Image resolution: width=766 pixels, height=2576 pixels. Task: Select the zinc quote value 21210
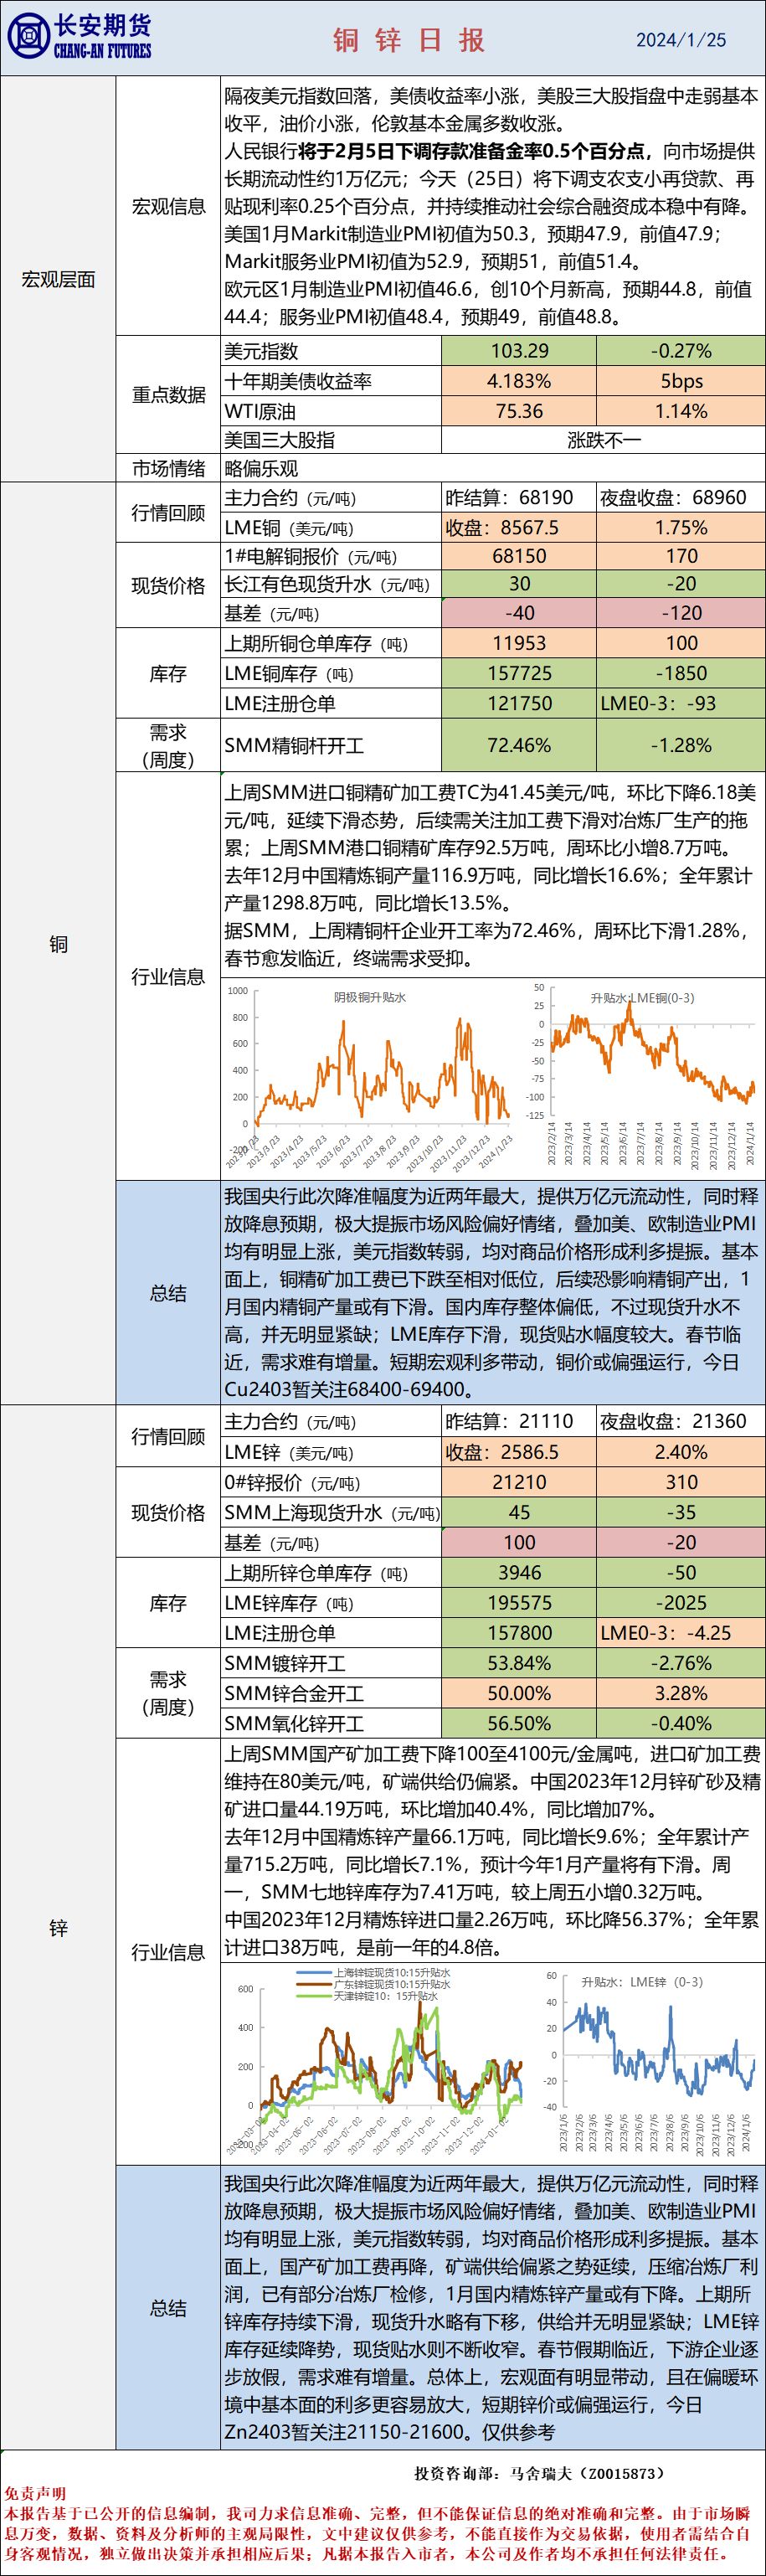click(519, 1482)
